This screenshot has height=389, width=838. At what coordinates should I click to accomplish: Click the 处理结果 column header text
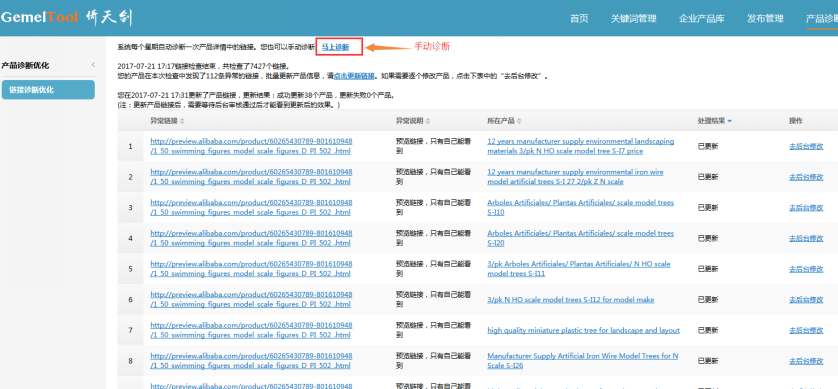(x=711, y=121)
